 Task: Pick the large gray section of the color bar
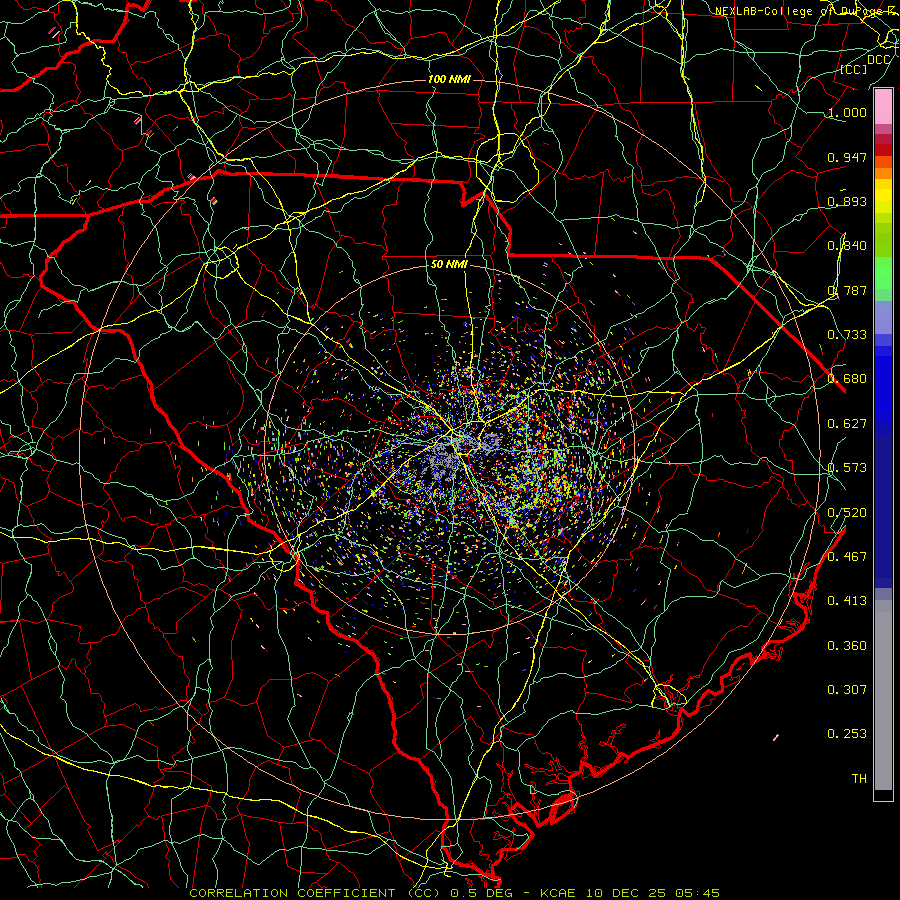(x=883, y=695)
